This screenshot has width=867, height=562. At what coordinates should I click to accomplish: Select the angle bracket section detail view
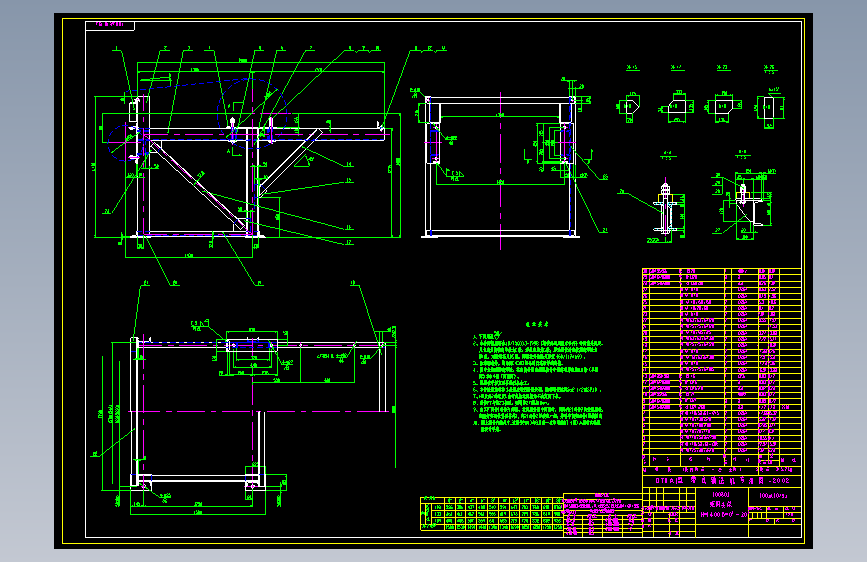744,205
